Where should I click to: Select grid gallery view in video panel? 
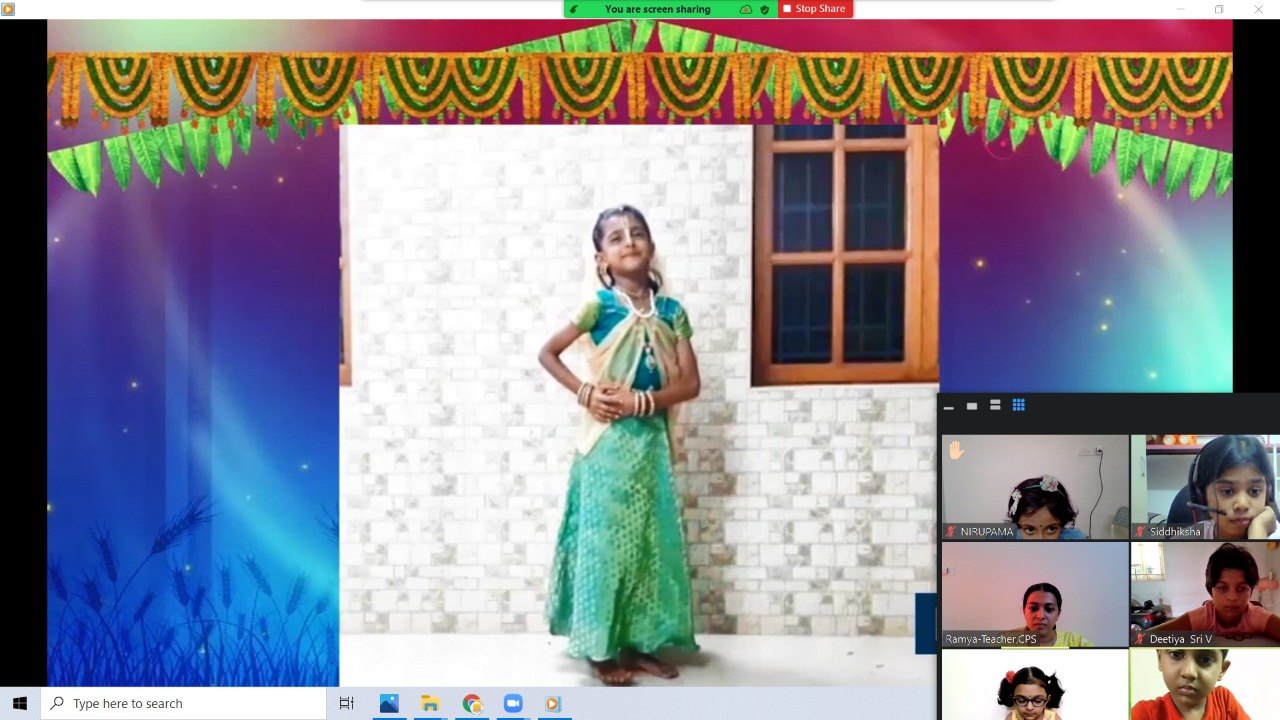[x=1019, y=405]
